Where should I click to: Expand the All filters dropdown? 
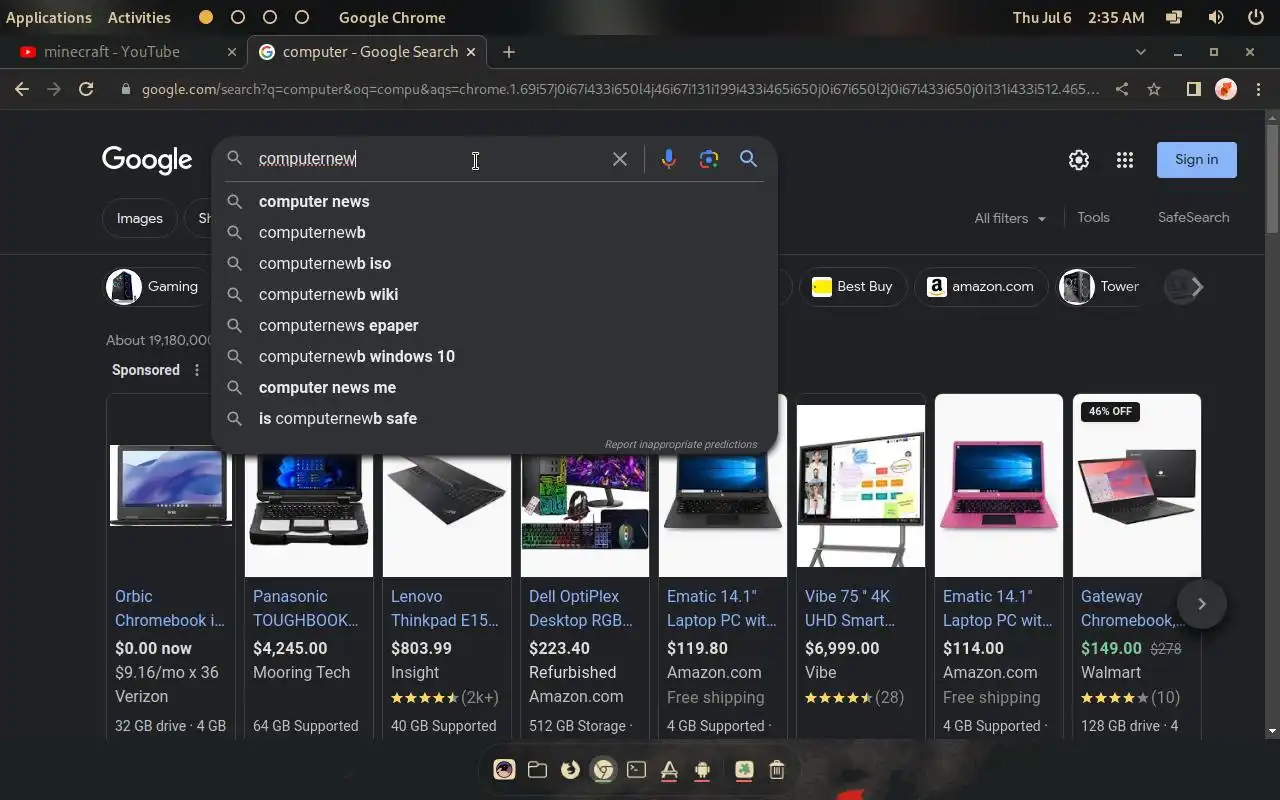coord(1010,218)
